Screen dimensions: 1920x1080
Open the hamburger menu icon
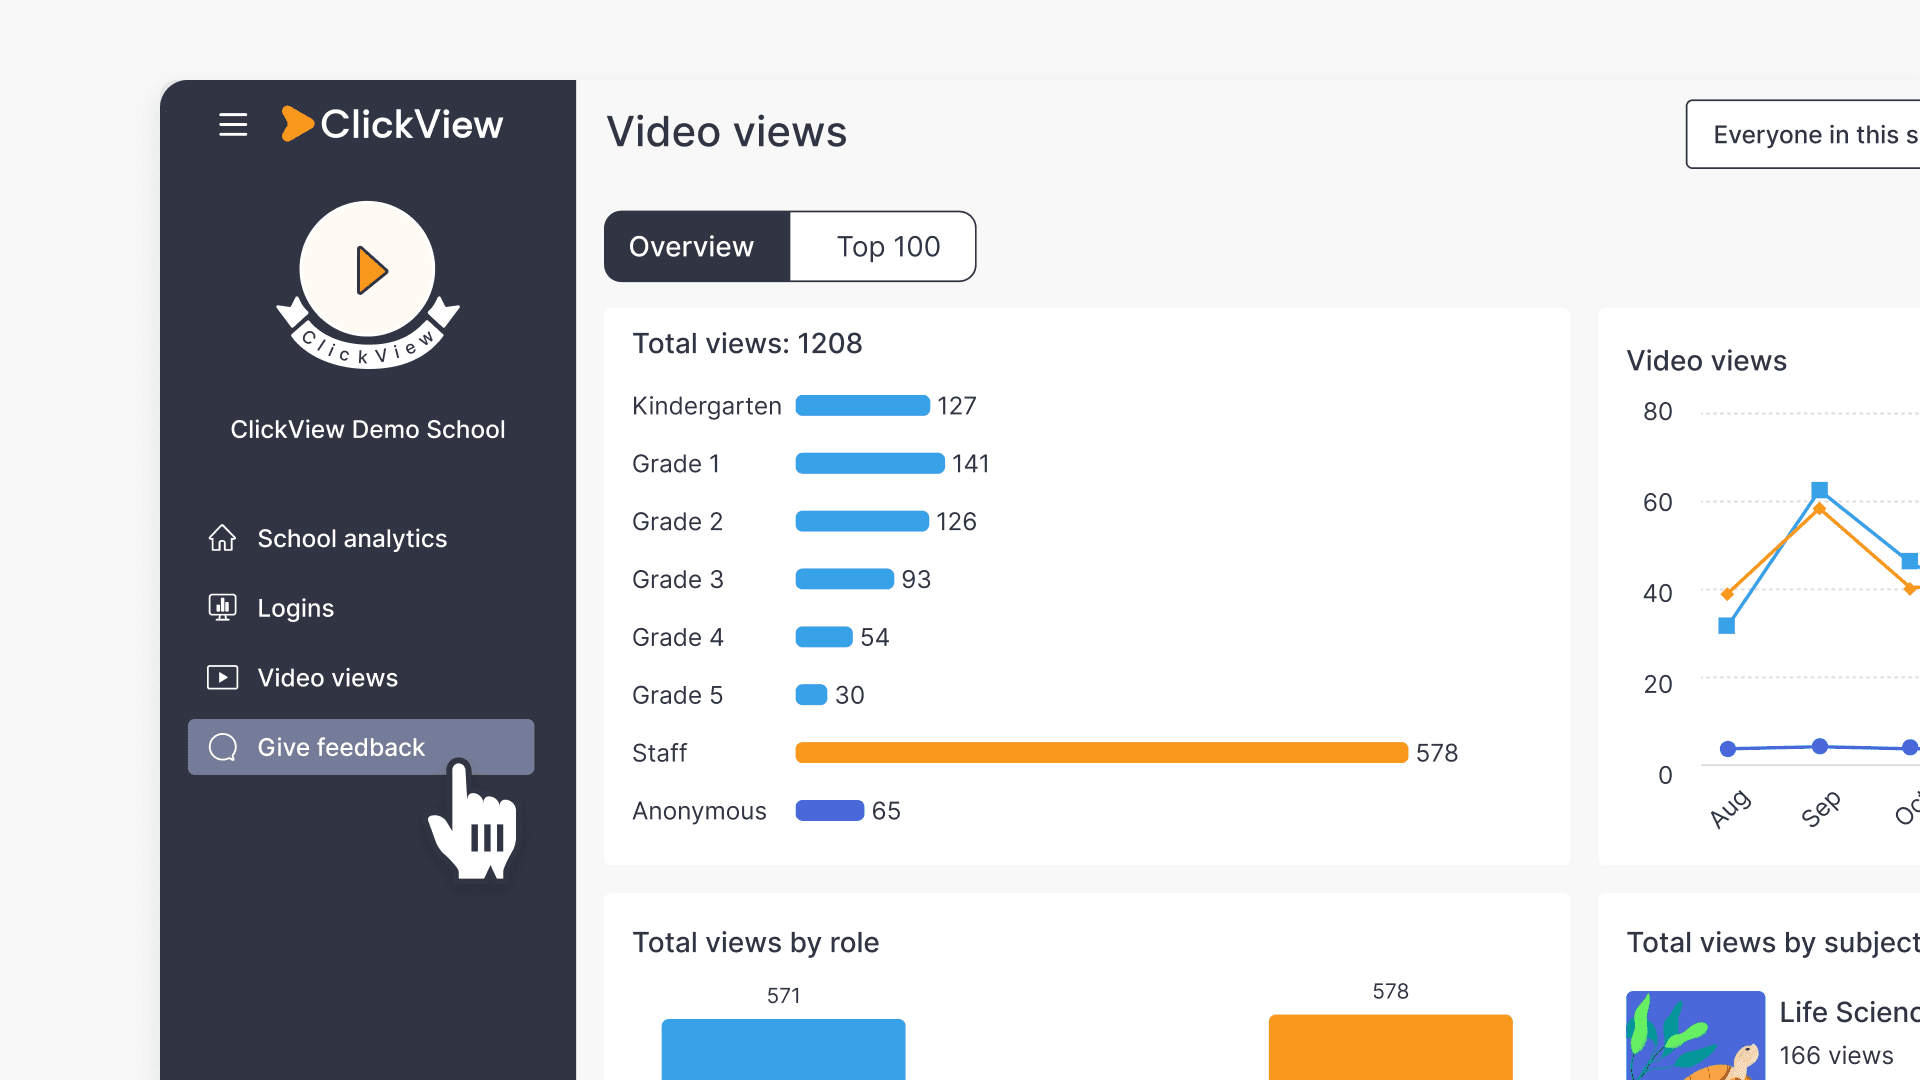233,125
